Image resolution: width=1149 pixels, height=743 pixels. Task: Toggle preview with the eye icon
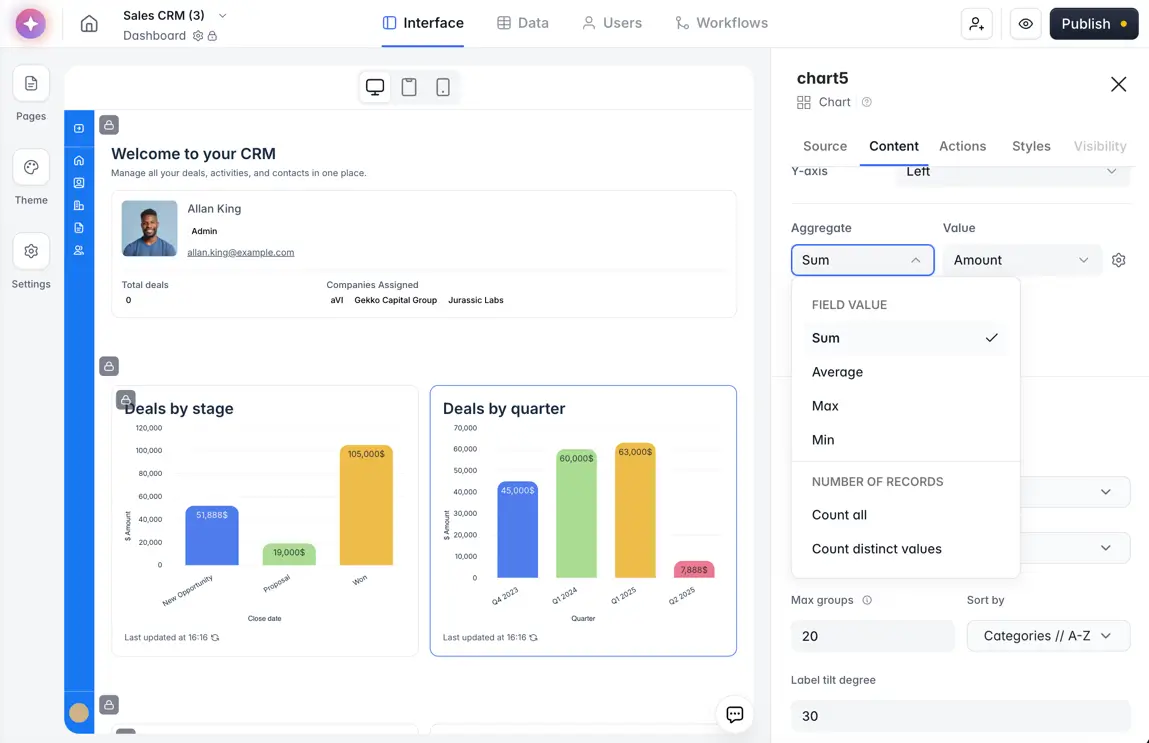(x=1025, y=23)
